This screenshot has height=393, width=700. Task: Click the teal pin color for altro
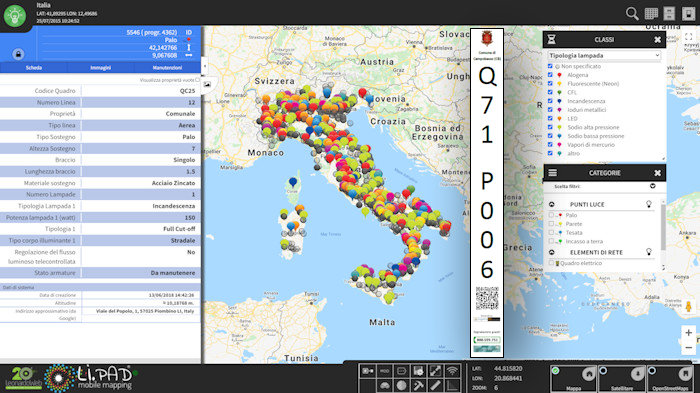(x=559, y=153)
